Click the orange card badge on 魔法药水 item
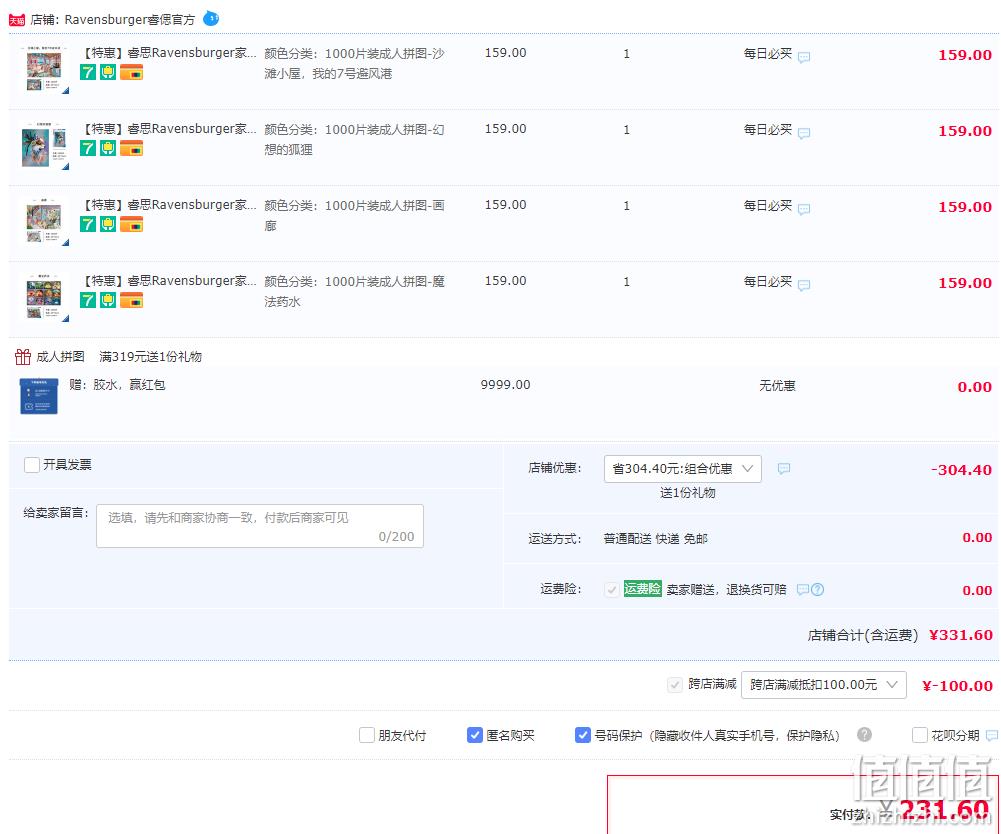 pos(132,301)
